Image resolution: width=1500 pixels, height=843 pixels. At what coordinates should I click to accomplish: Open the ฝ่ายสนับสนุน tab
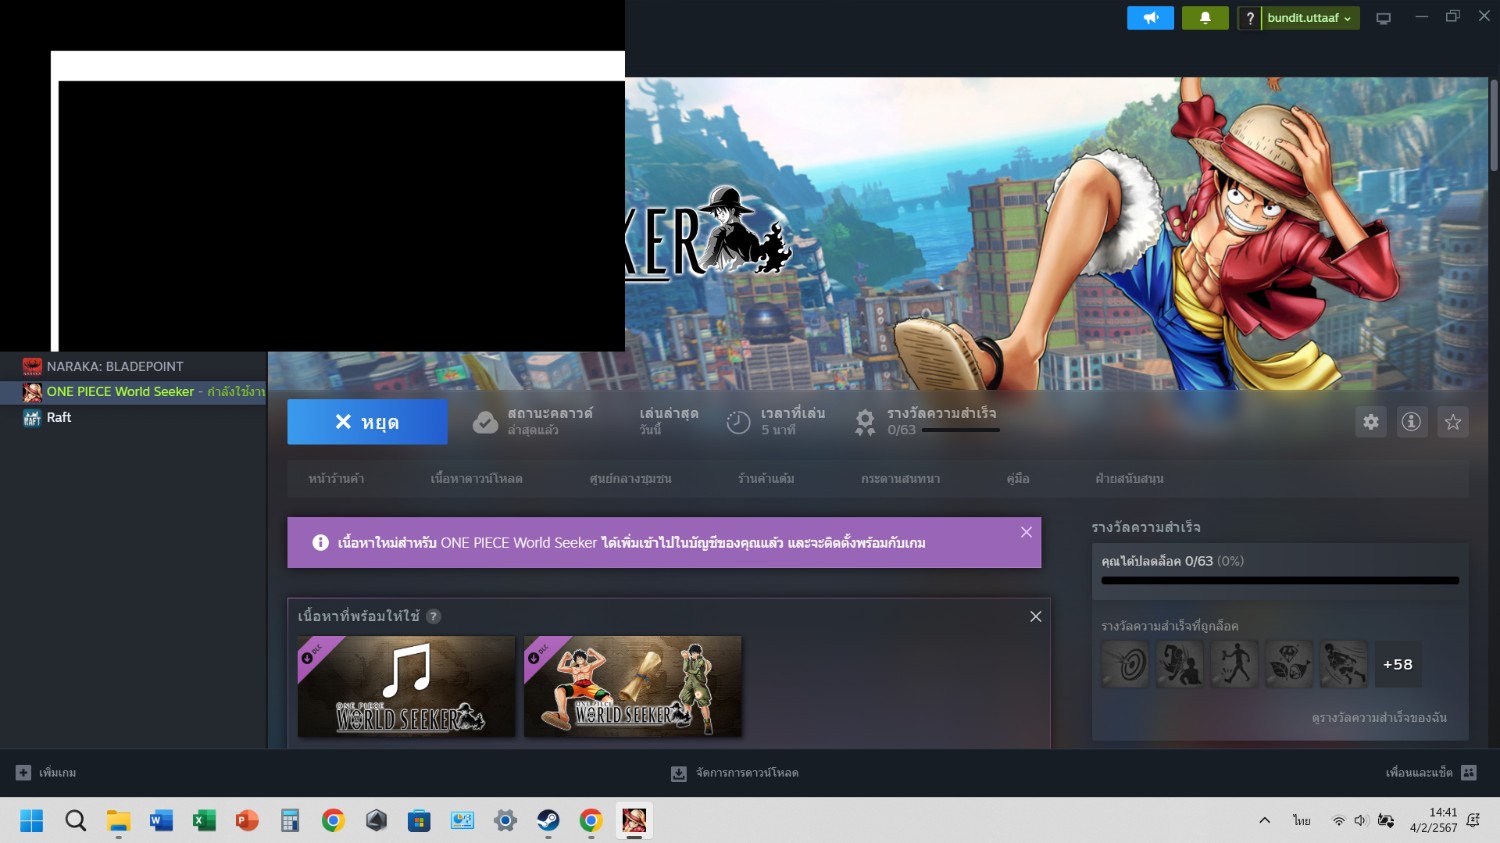[x=1129, y=479]
